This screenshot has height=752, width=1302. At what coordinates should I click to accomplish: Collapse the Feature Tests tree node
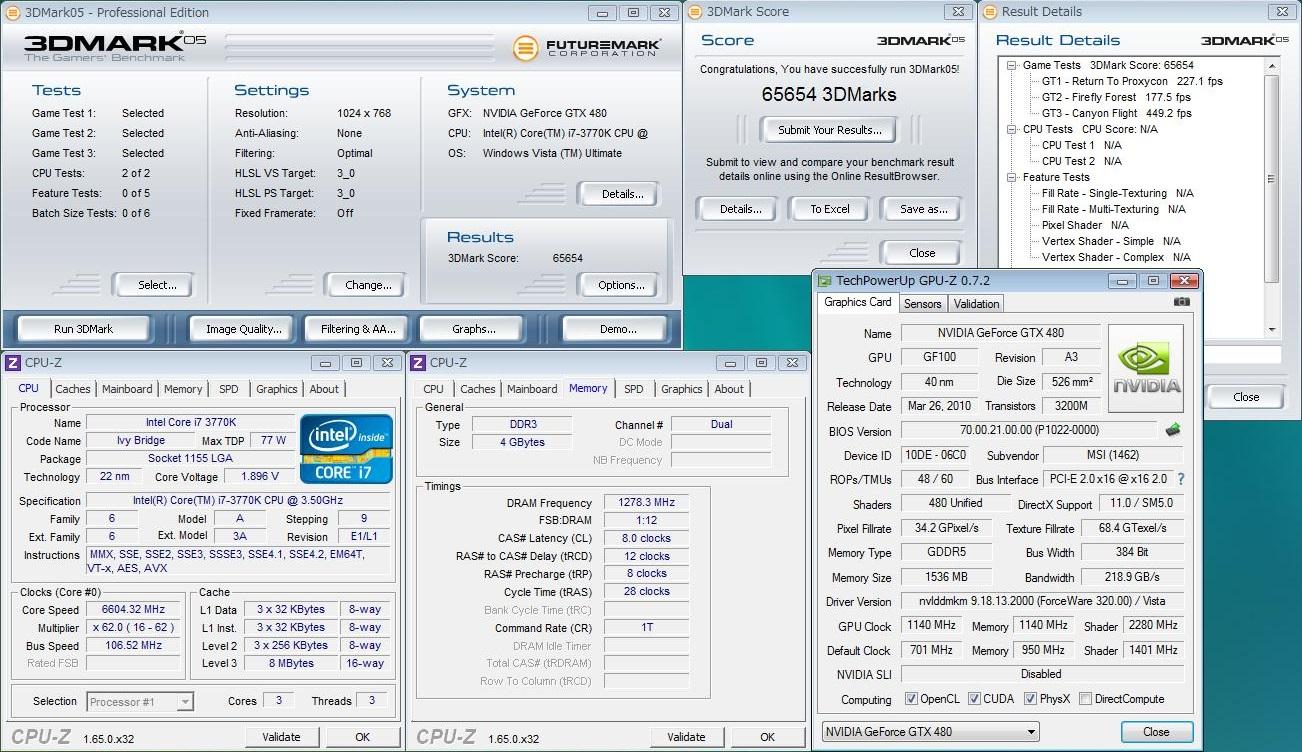click(1012, 177)
